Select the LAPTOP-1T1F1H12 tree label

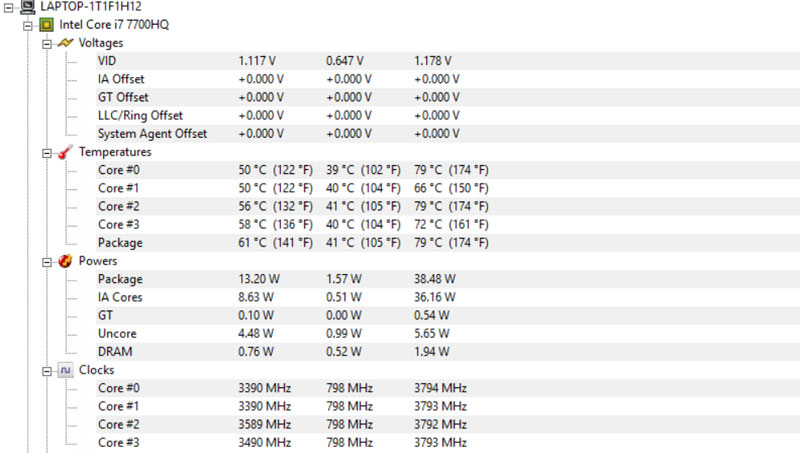coord(91,7)
